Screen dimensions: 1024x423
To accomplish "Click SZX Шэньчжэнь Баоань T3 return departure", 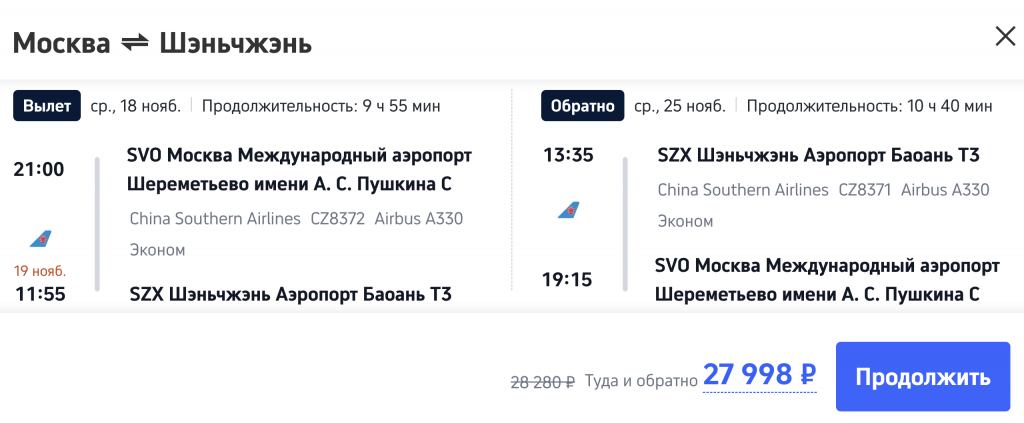I will (x=819, y=155).
